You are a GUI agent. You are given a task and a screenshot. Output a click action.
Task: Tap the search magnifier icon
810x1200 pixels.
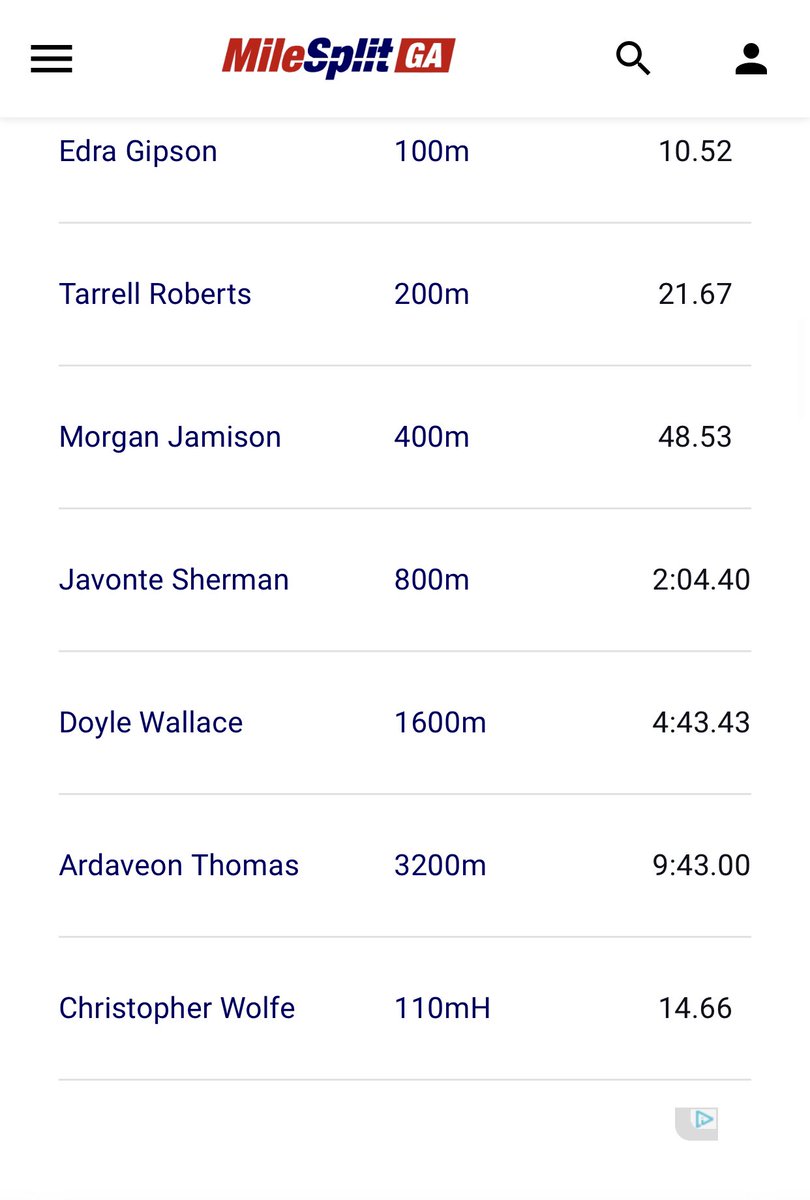[633, 59]
